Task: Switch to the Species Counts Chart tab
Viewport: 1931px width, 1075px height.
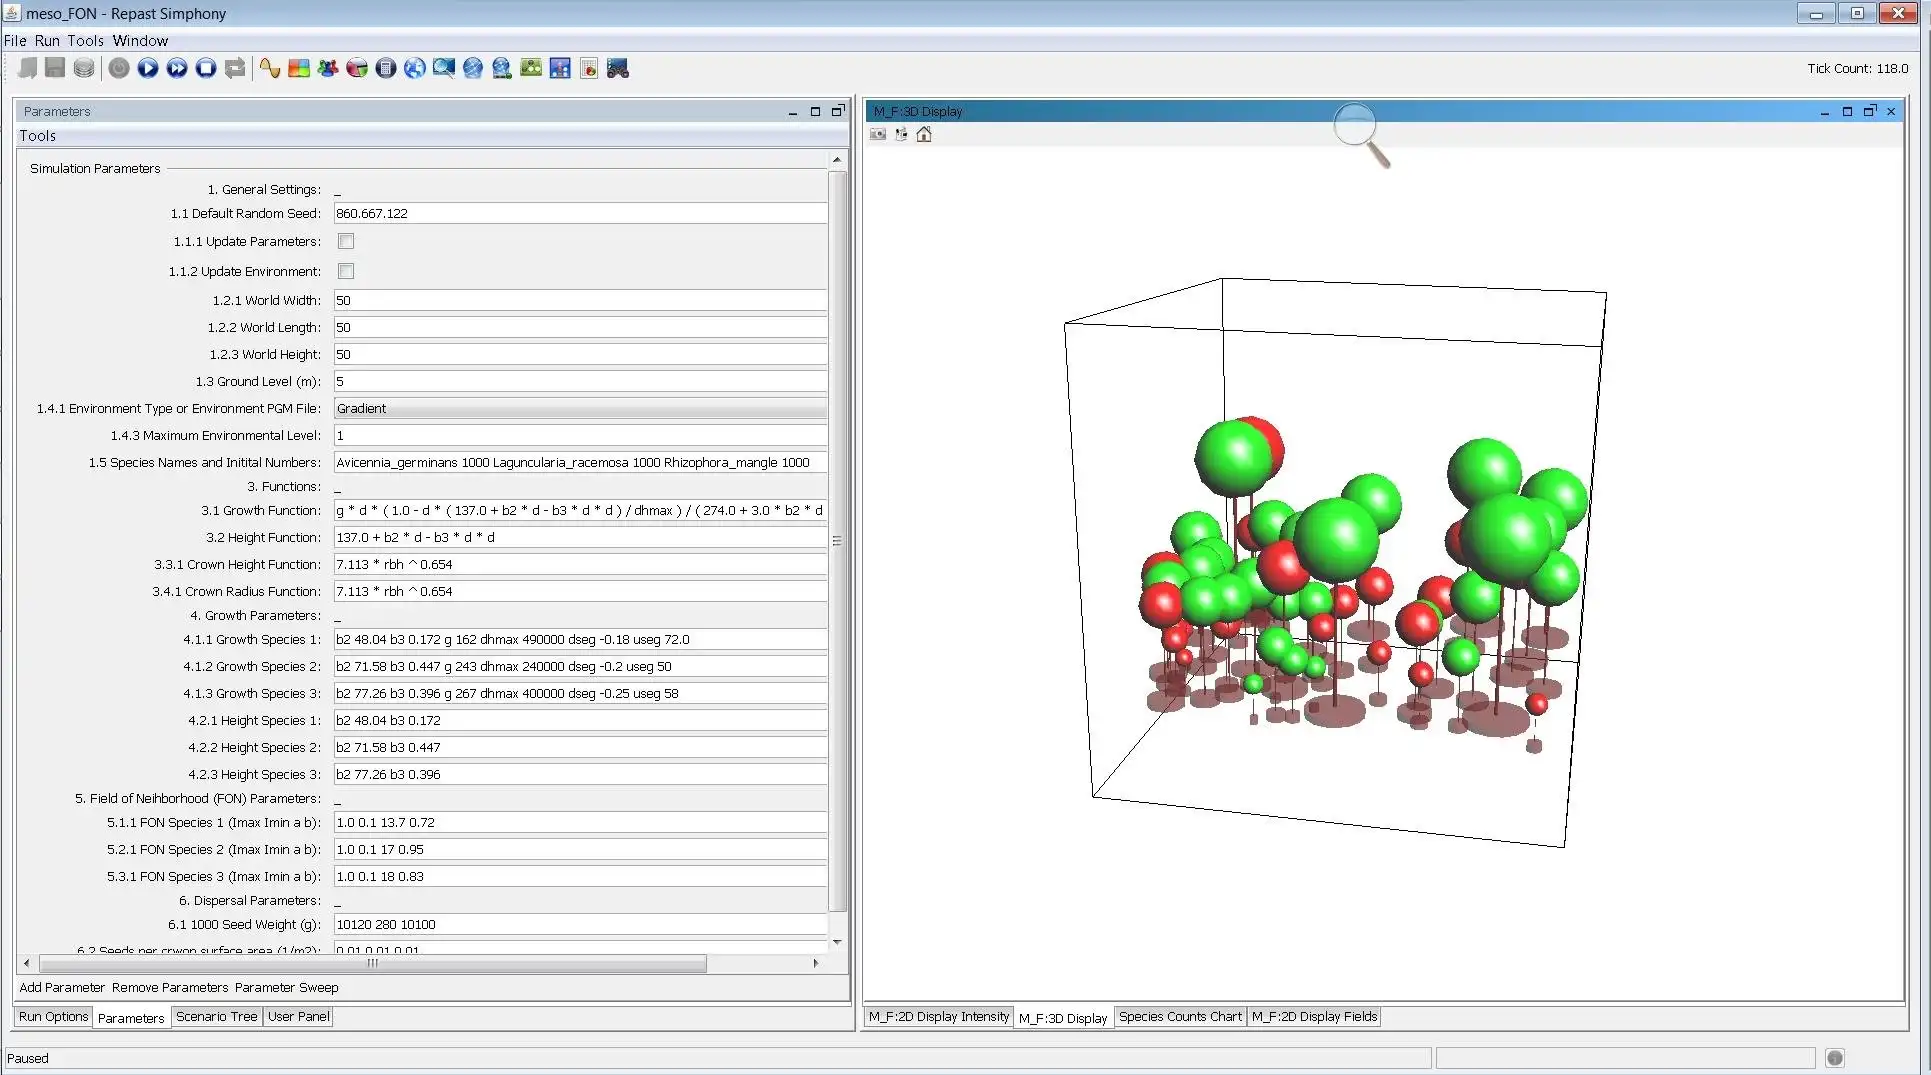Action: (x=1179, y=1017)
